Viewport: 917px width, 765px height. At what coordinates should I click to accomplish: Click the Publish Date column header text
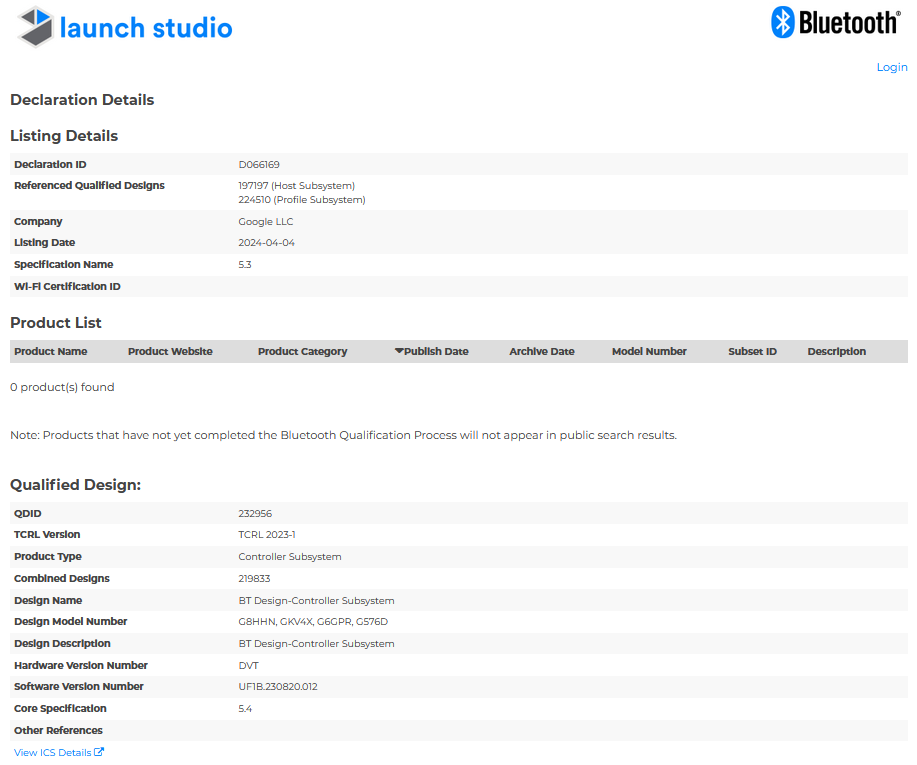tap(436, 351)
